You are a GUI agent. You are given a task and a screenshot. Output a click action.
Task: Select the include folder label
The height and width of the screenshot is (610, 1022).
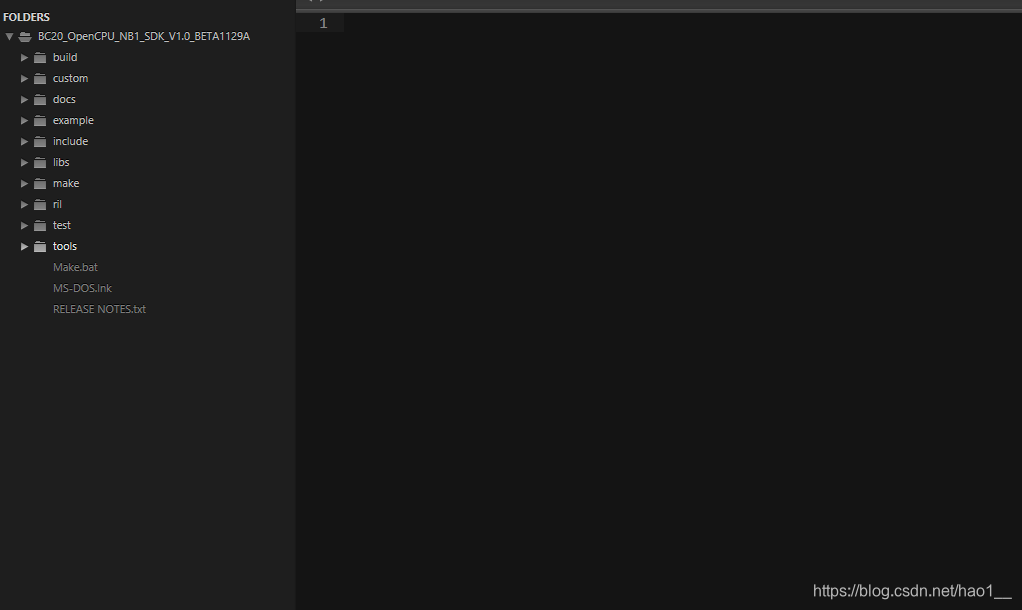(70, 141)
